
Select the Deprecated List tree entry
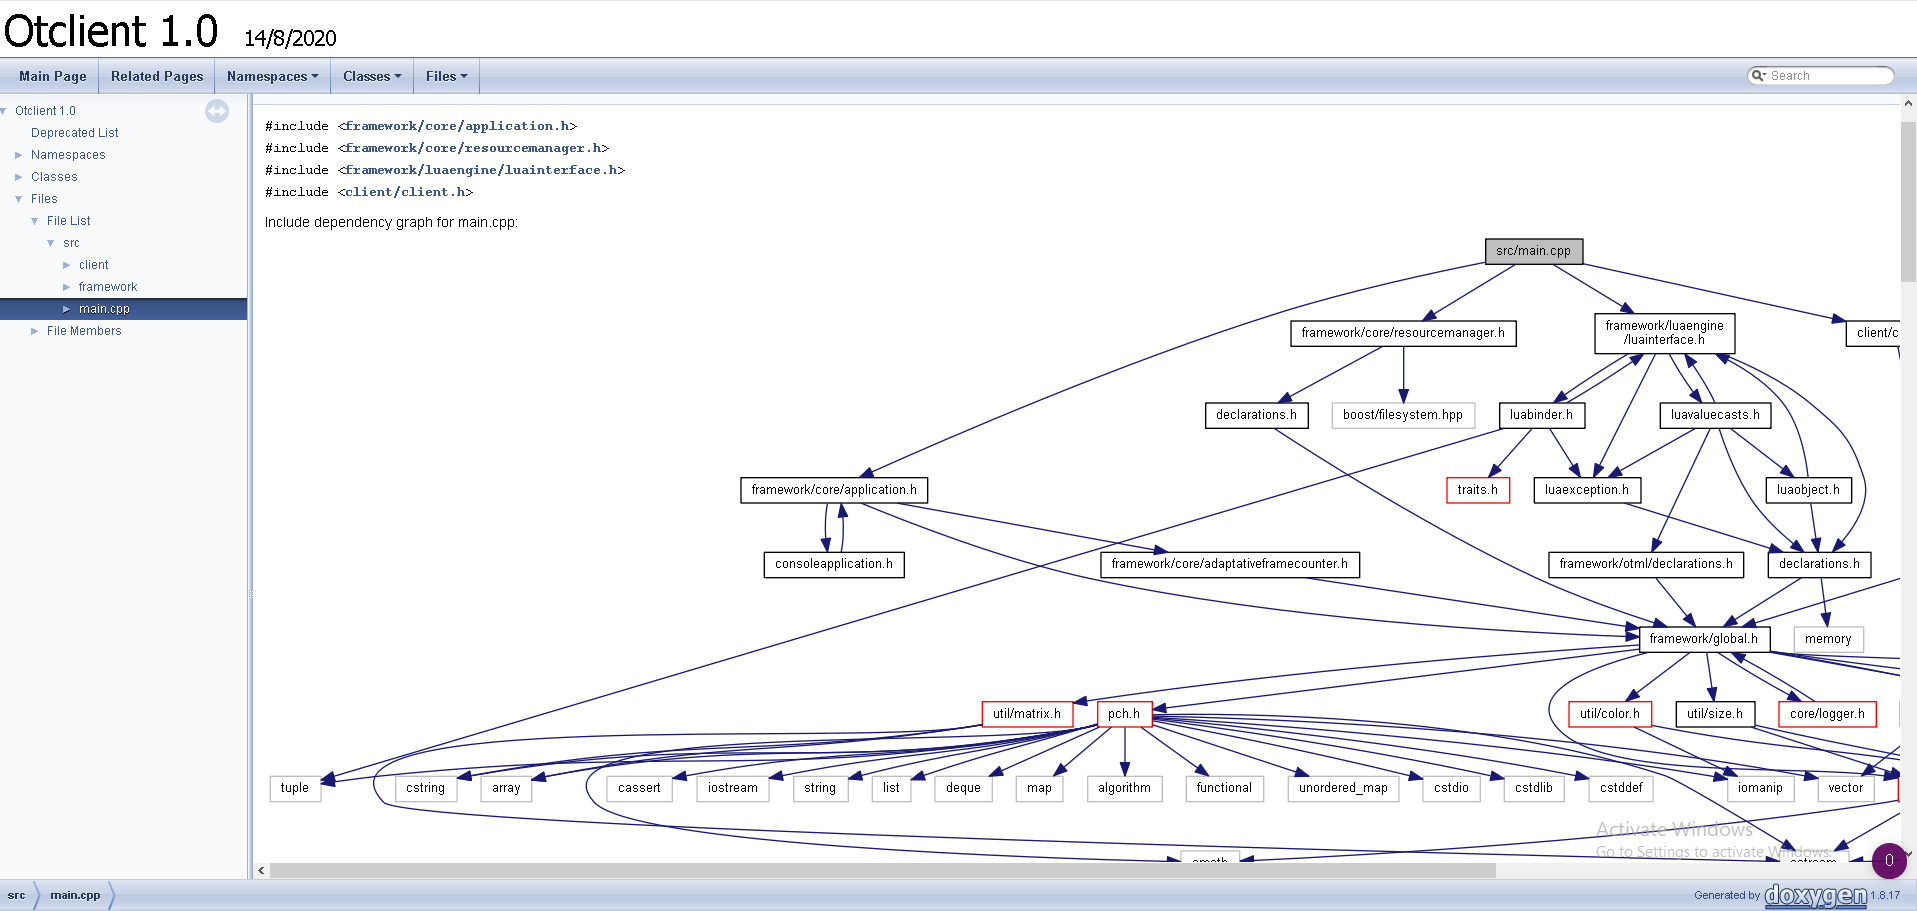[x=74, y=133]
